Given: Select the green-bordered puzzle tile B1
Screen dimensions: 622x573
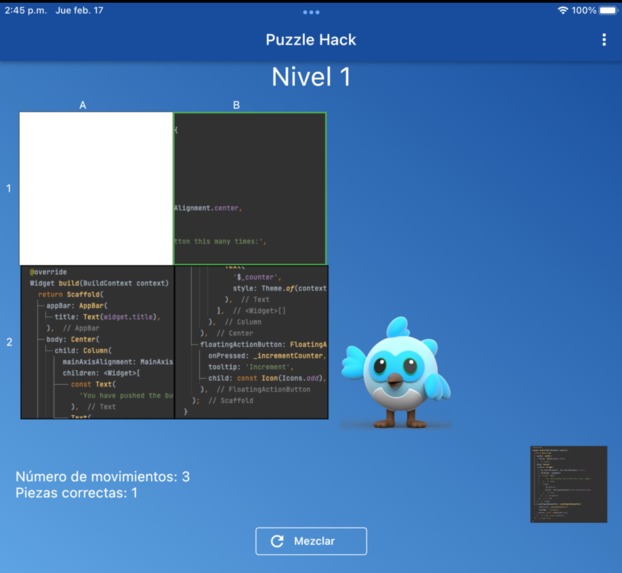Looking at the screenshot, I should [x=250, y=188].
